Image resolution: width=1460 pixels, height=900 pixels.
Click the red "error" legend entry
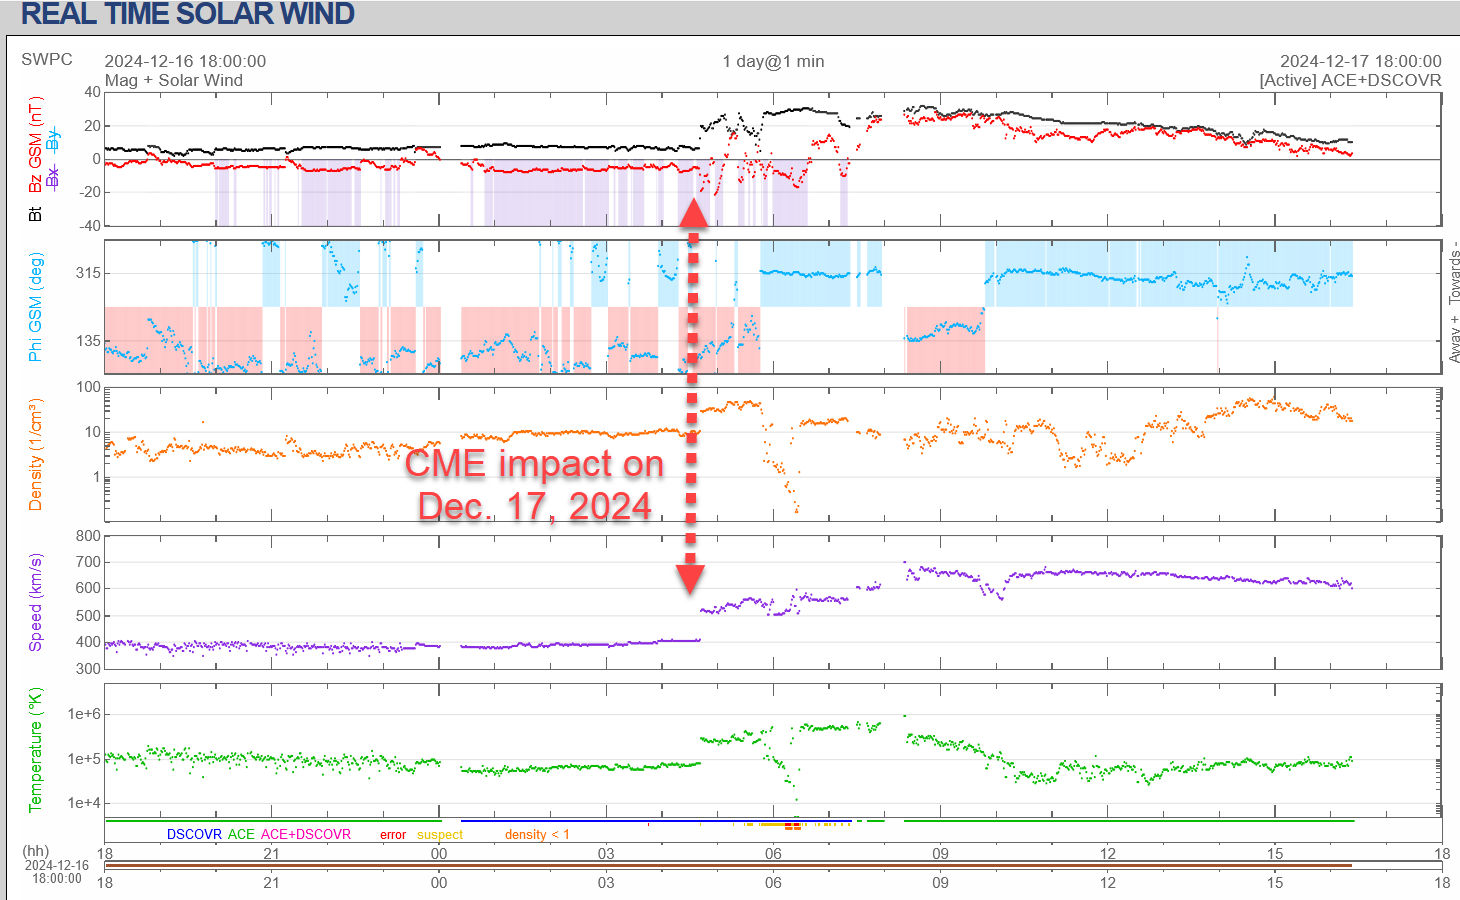(393, 834)
